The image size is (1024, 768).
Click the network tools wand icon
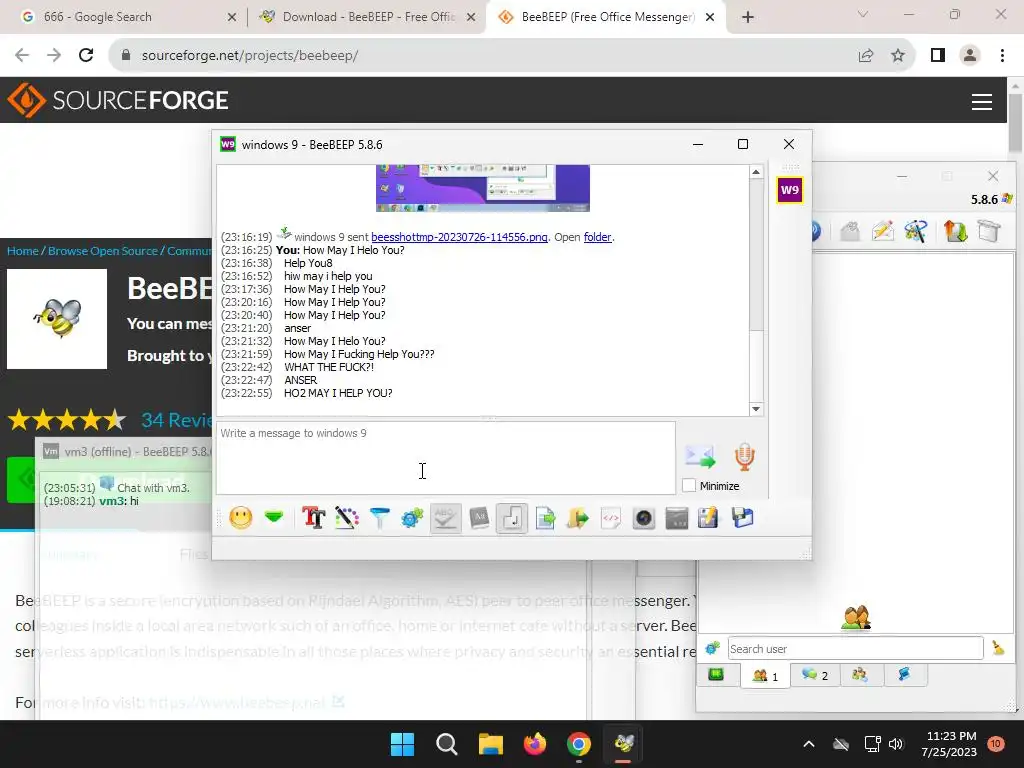pyautogui.click(x=916, y=231)
